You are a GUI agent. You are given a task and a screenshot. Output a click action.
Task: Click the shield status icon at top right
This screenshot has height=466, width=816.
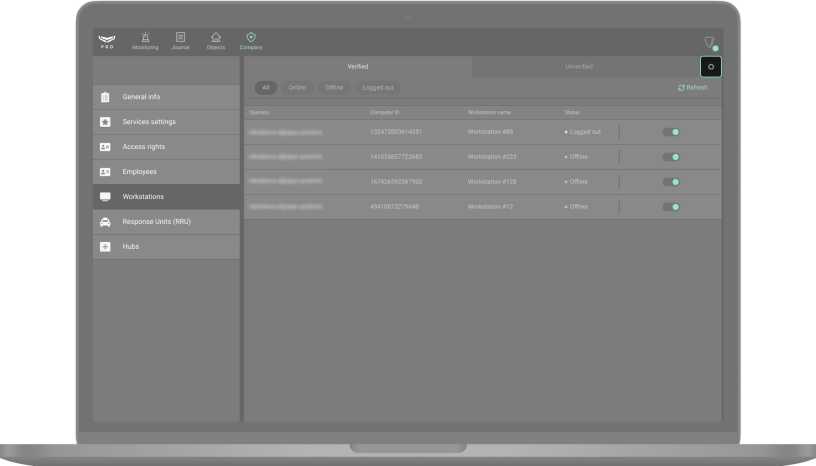tap(709, 42)
